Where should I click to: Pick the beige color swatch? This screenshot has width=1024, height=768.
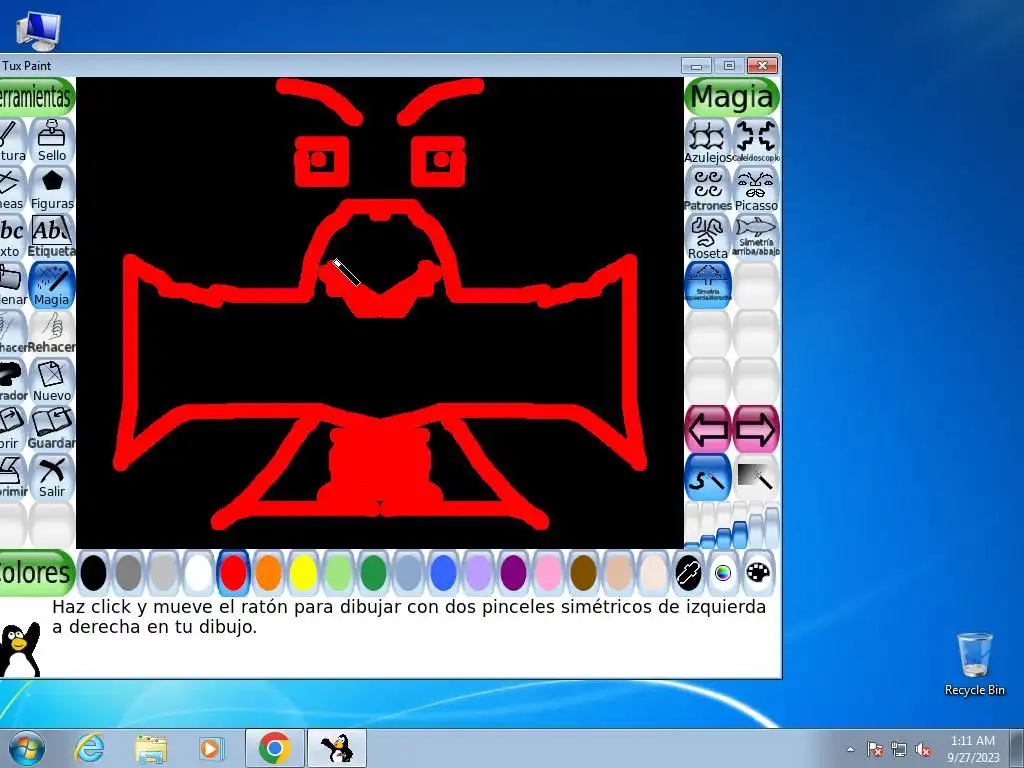coord(653,573)
